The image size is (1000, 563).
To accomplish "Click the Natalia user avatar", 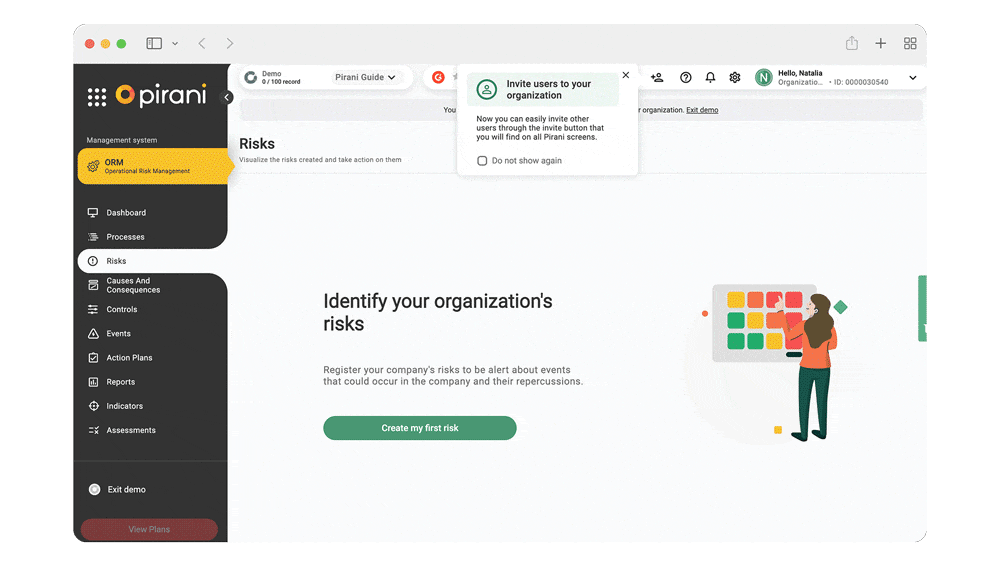I will point(764,77).
